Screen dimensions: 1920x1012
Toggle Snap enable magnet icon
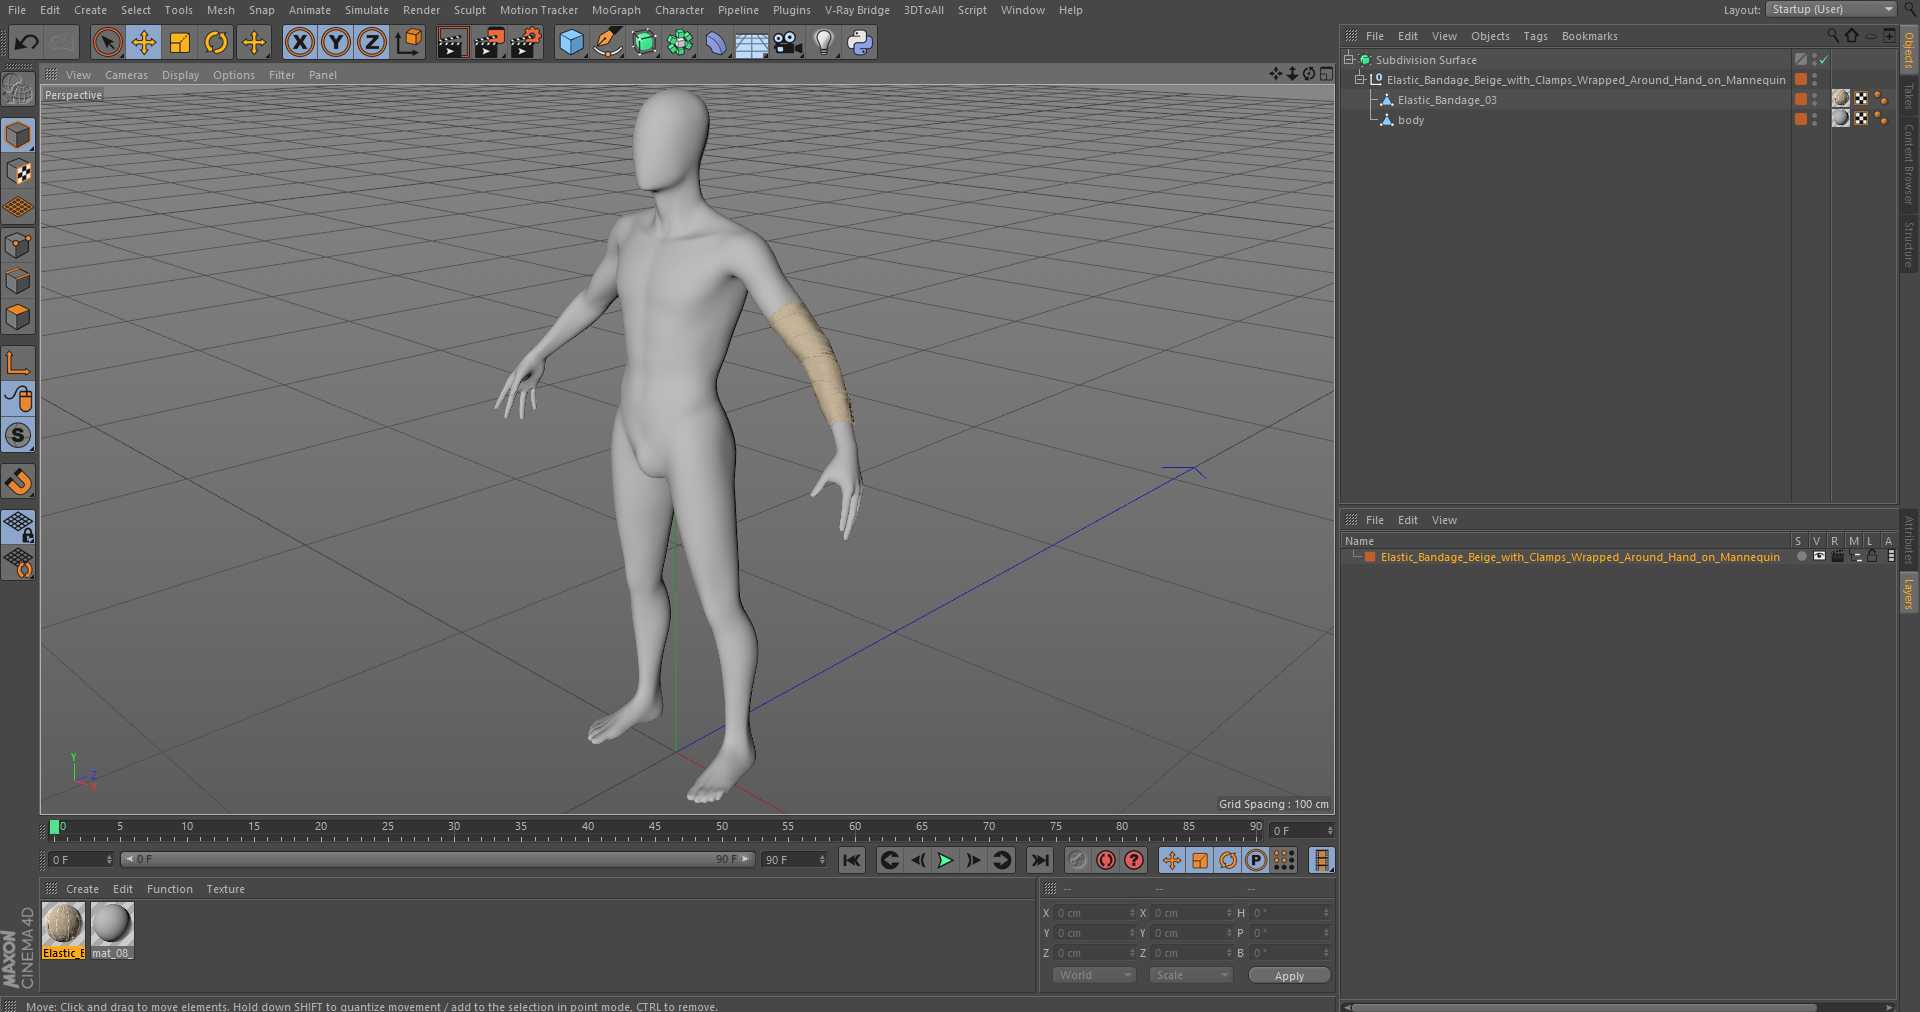[x=18, y=482]
